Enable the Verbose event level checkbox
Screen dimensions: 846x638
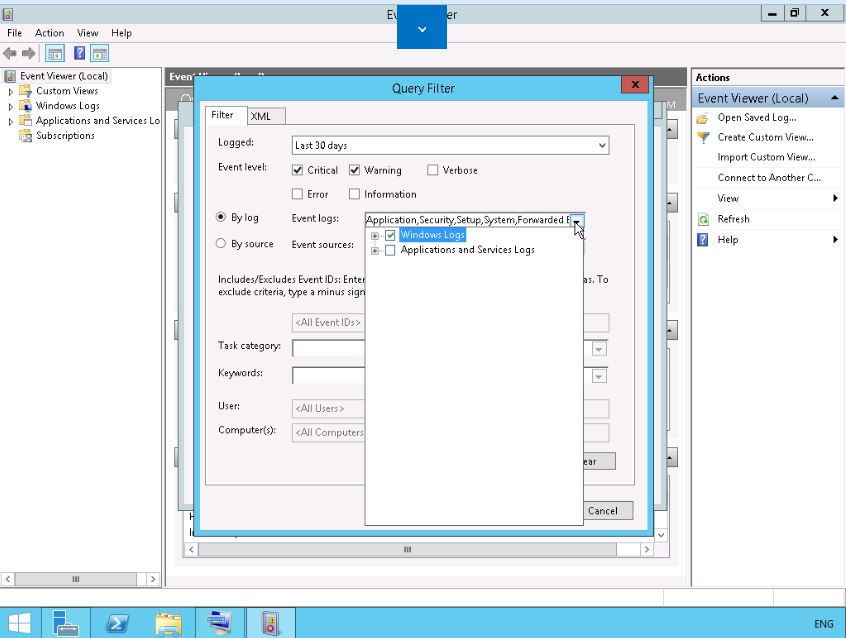[x=432, y=170]
